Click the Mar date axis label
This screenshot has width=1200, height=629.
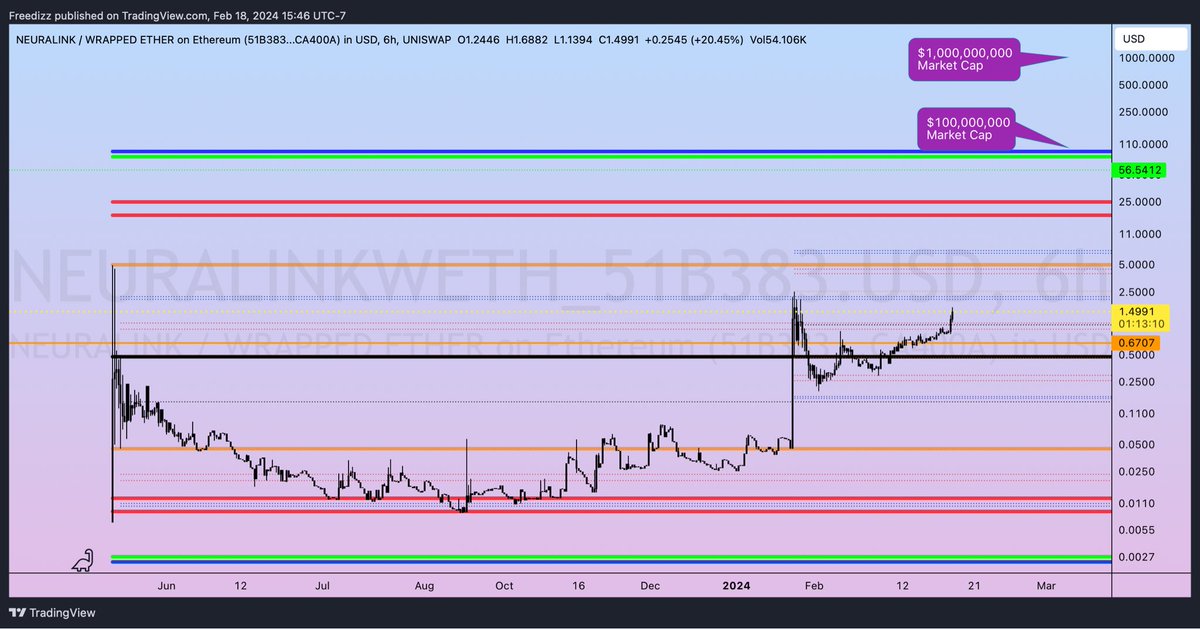1045,585
